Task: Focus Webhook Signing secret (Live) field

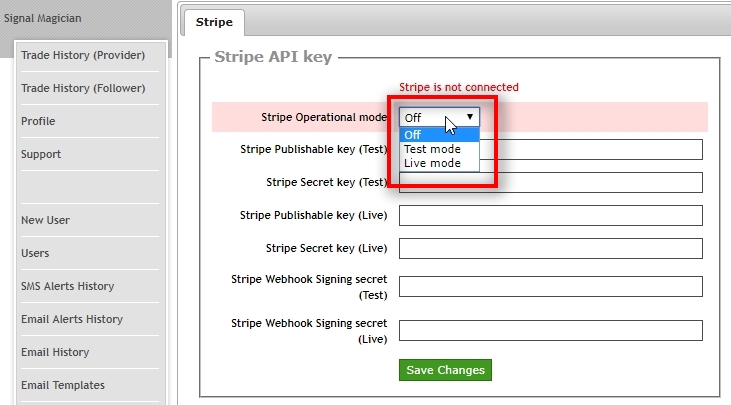Action: (x=551, y=330)
